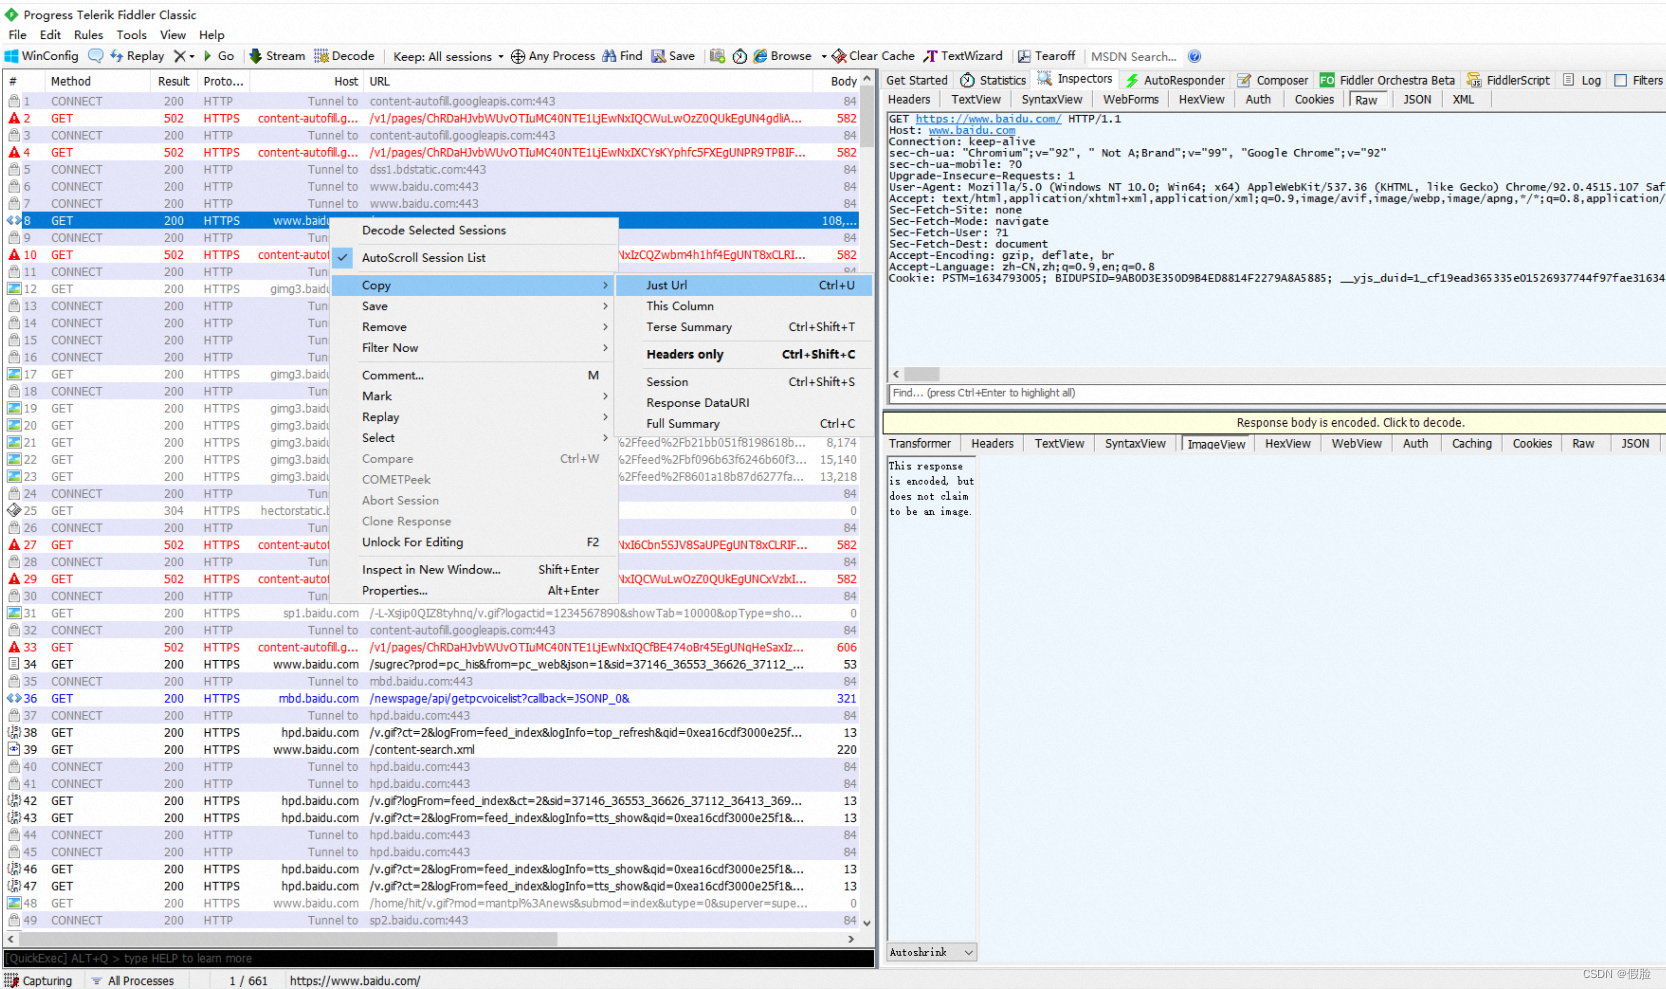Toggle the Capturing status bar indicator
This screenshot has height=989, width=1666.
point(39,981)
